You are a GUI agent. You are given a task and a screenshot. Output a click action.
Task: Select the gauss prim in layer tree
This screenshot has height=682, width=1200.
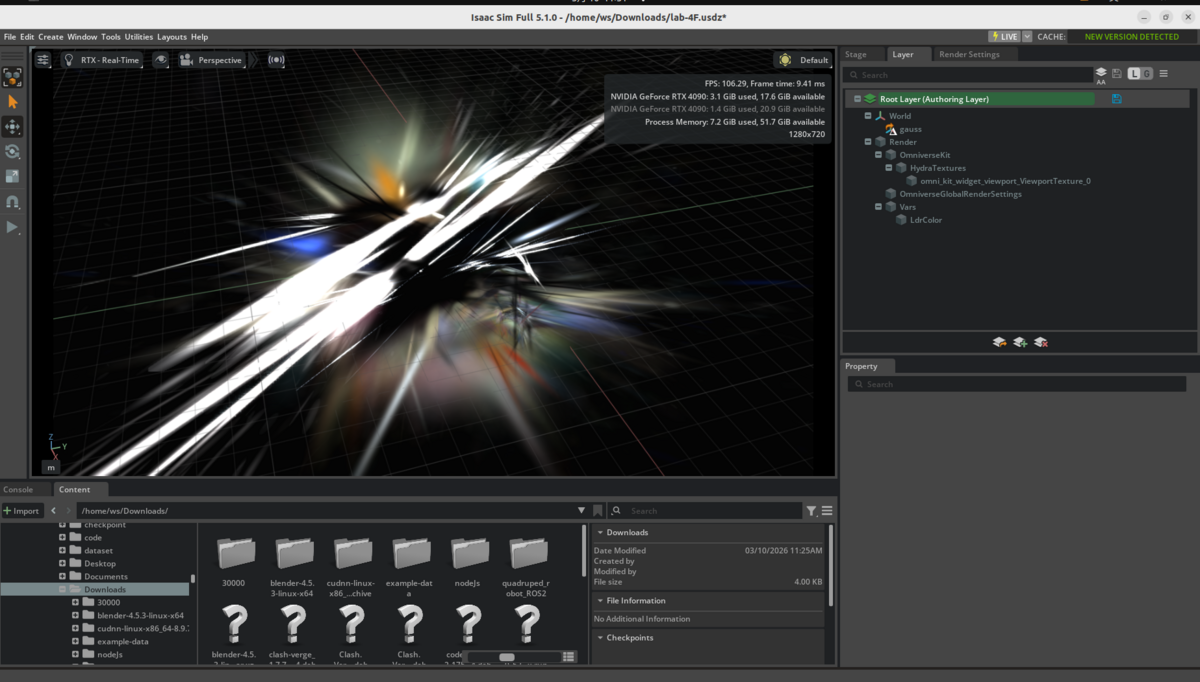point(910,129)
